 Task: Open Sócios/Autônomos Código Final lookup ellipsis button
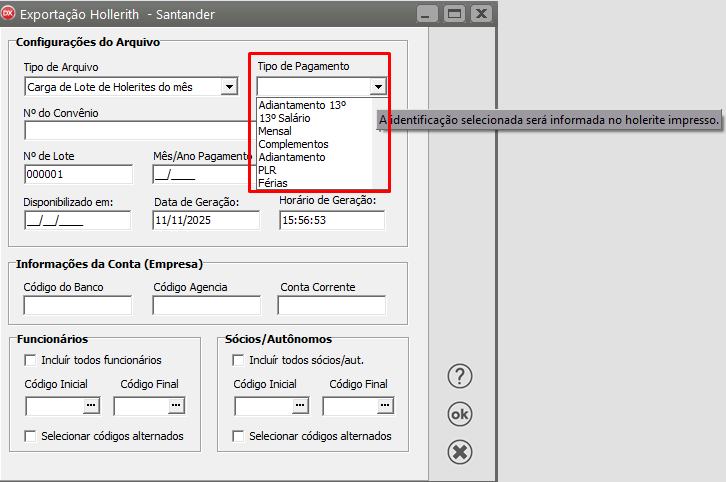(x=385, y=405)
